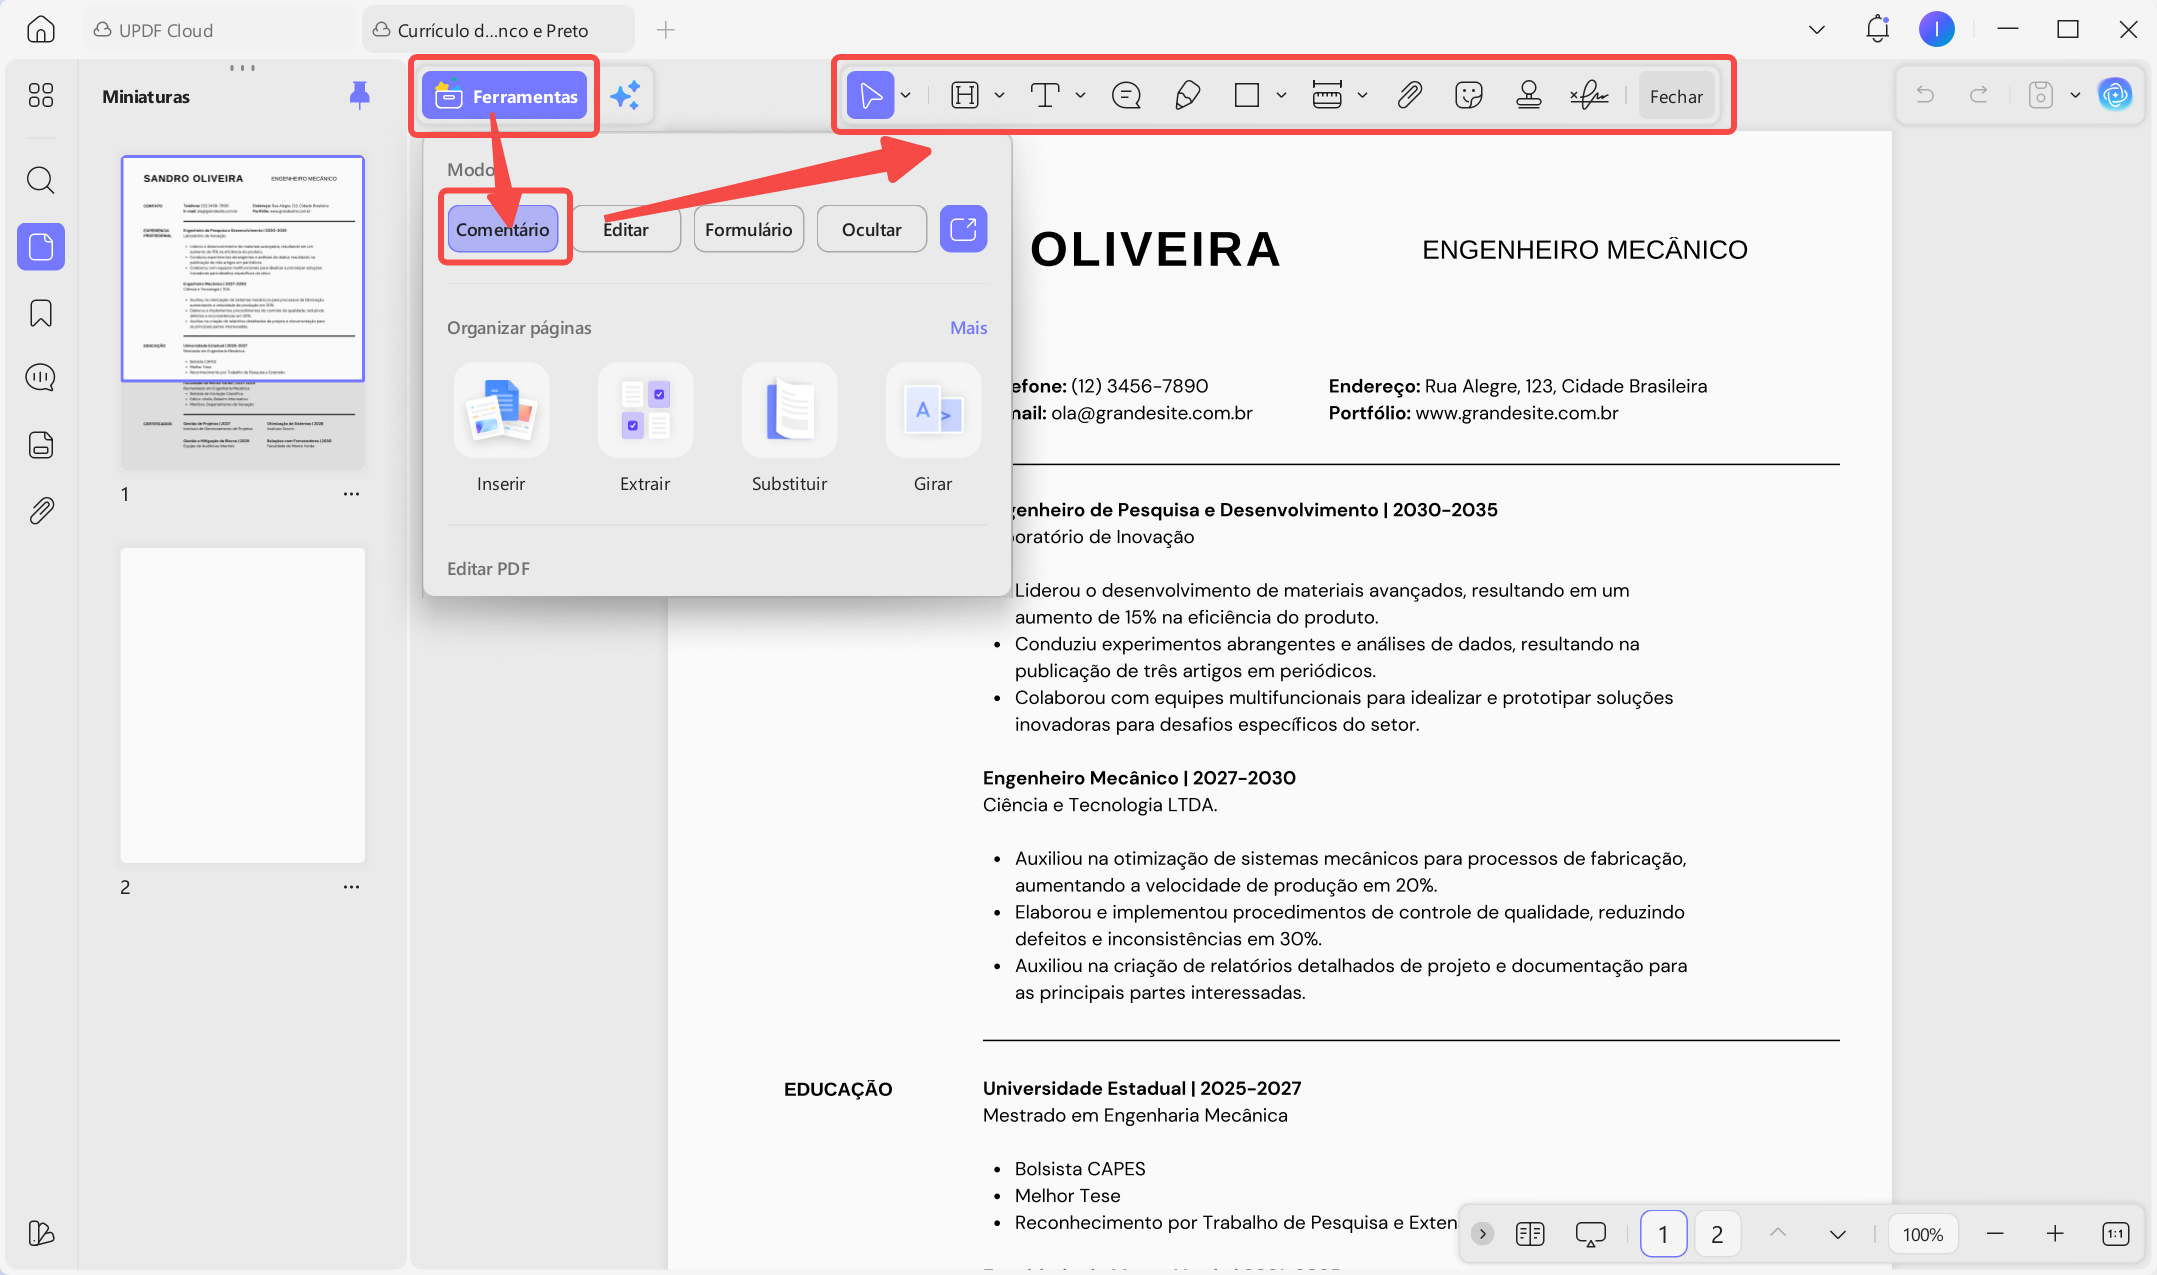Redo the last action
Screen dimensions: 2157x1275
coord(1978,95)
